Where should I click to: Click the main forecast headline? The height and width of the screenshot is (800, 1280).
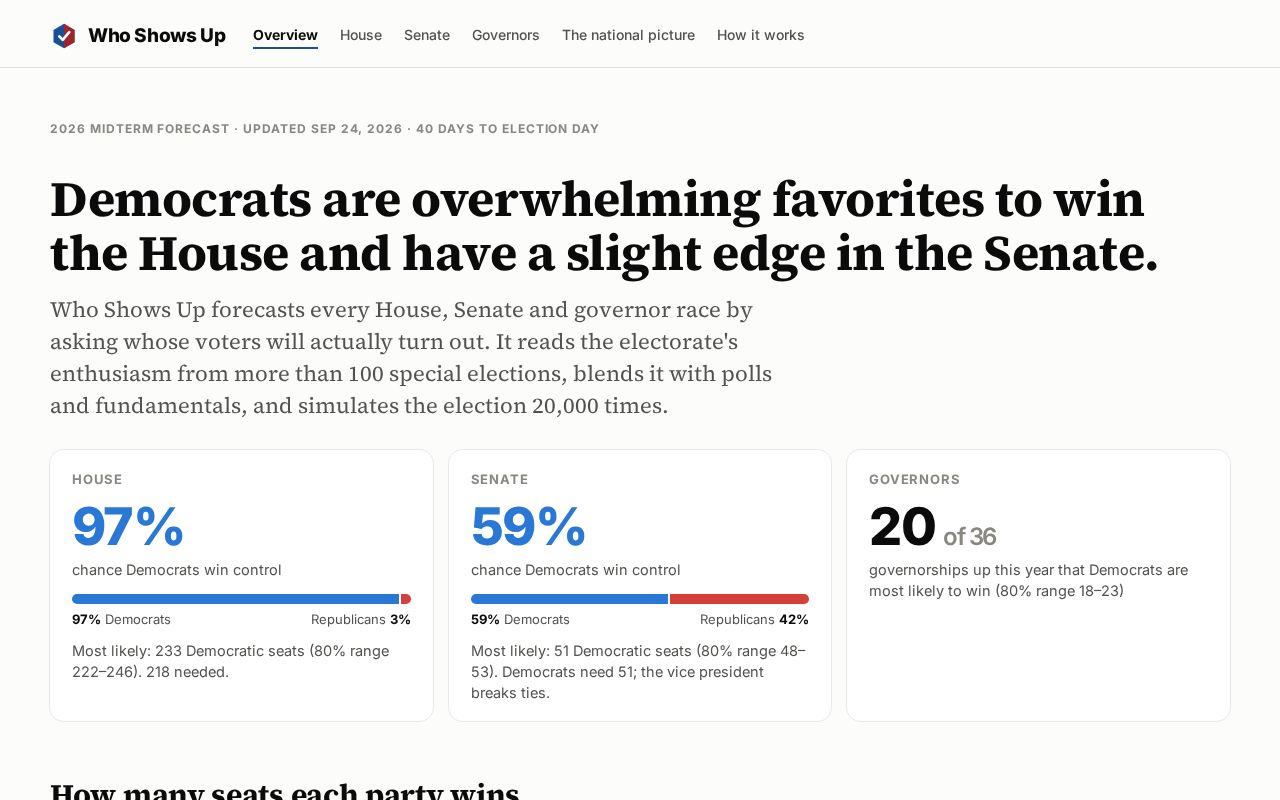pyautogui.click(x=604, y=227)
